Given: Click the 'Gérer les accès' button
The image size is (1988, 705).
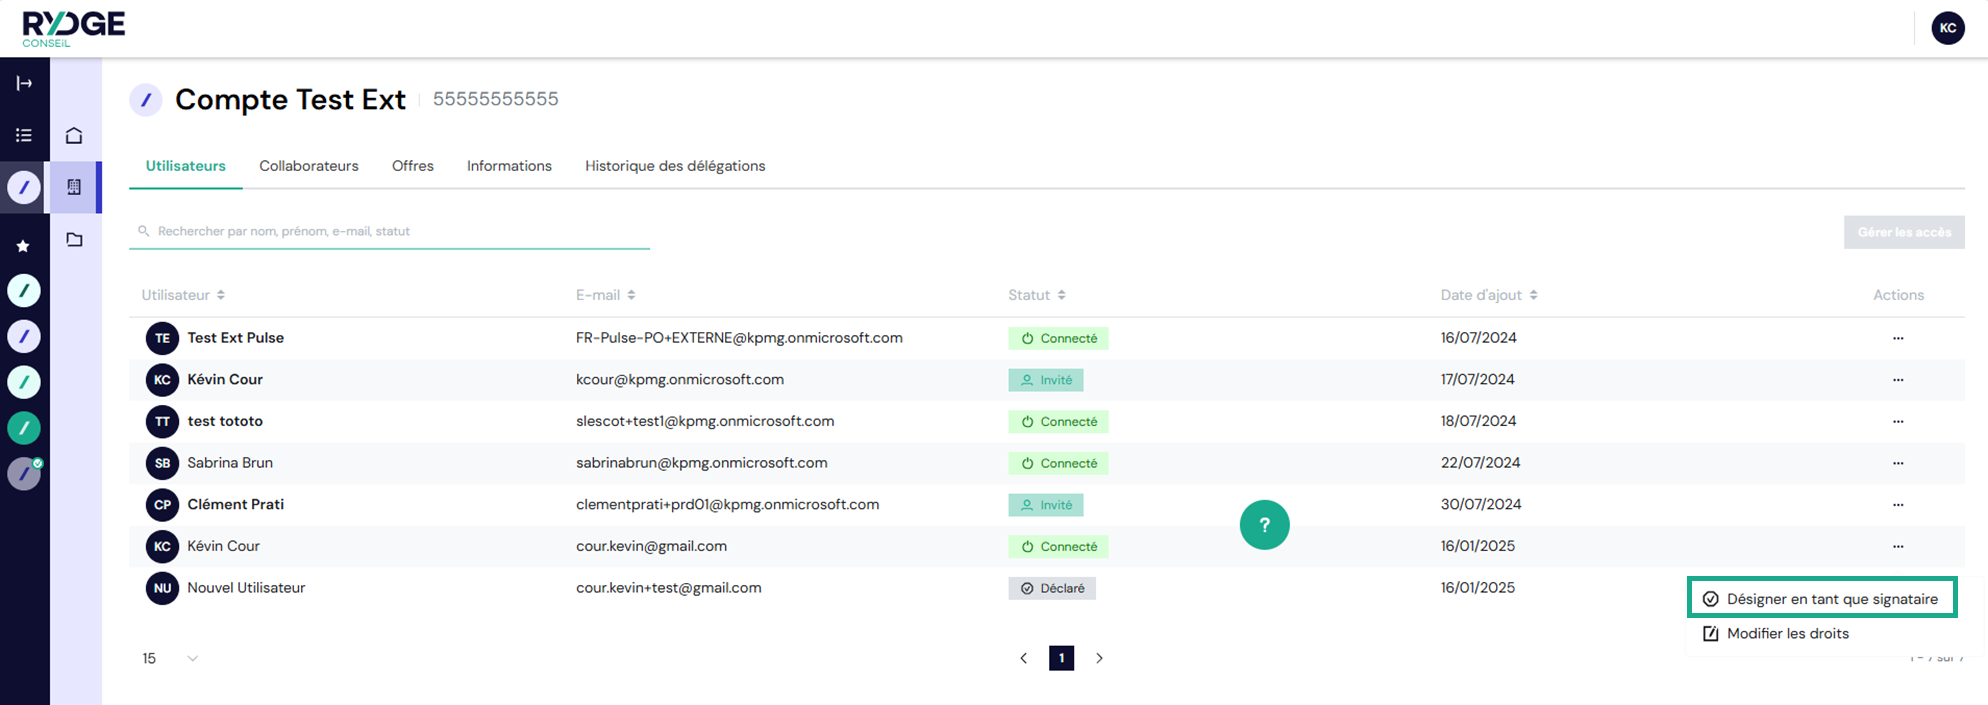Looking at the screenshot, I should [1904, 232].
